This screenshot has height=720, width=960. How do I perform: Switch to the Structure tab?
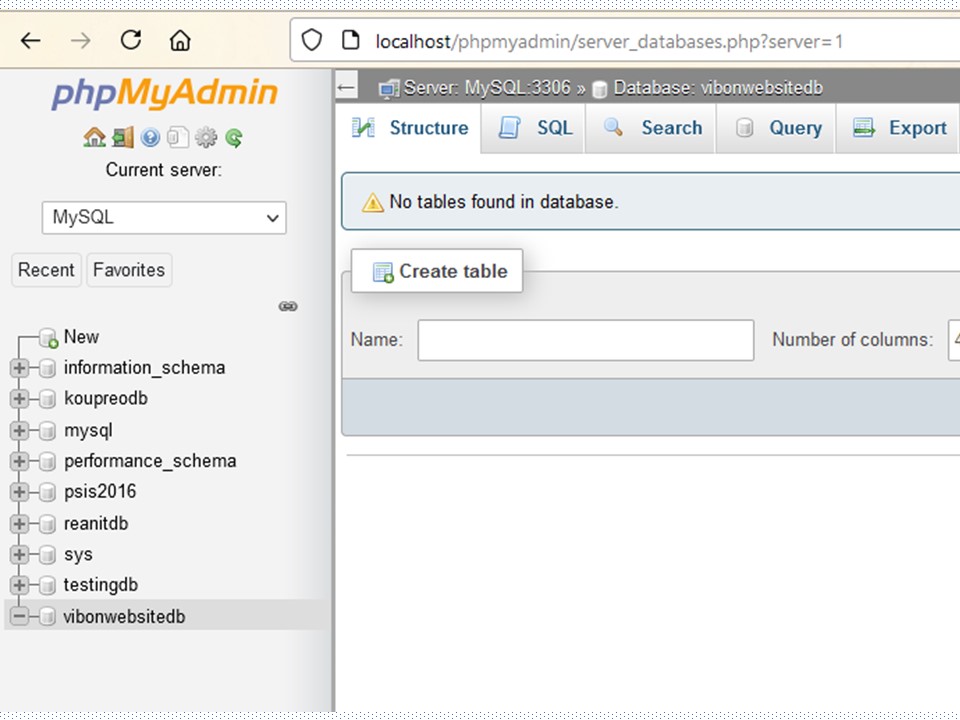409,128
